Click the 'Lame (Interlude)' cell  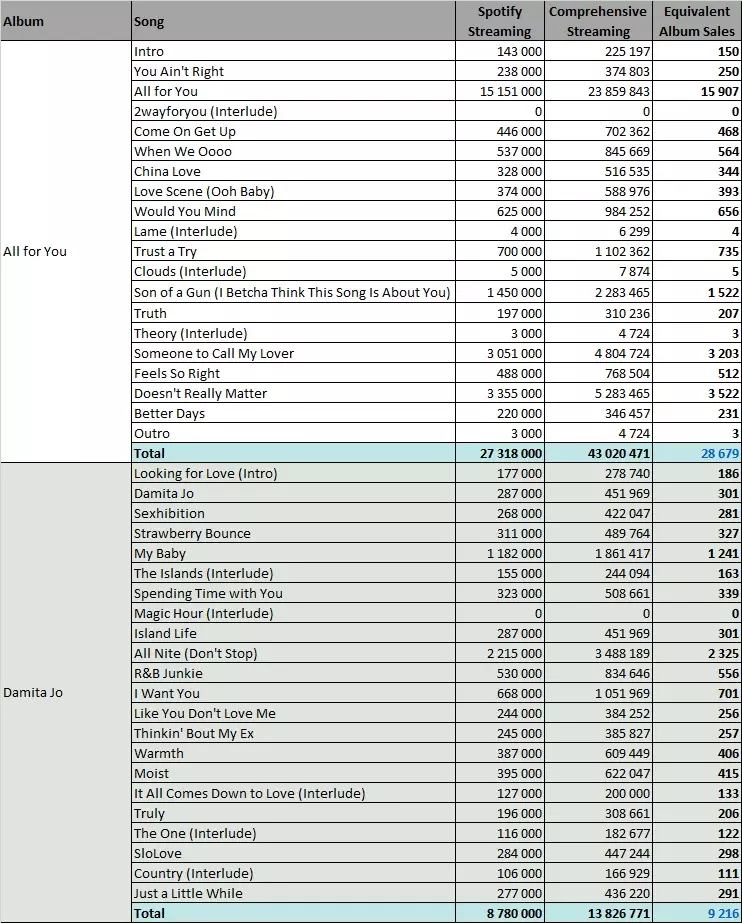click(x=293, y=231)
